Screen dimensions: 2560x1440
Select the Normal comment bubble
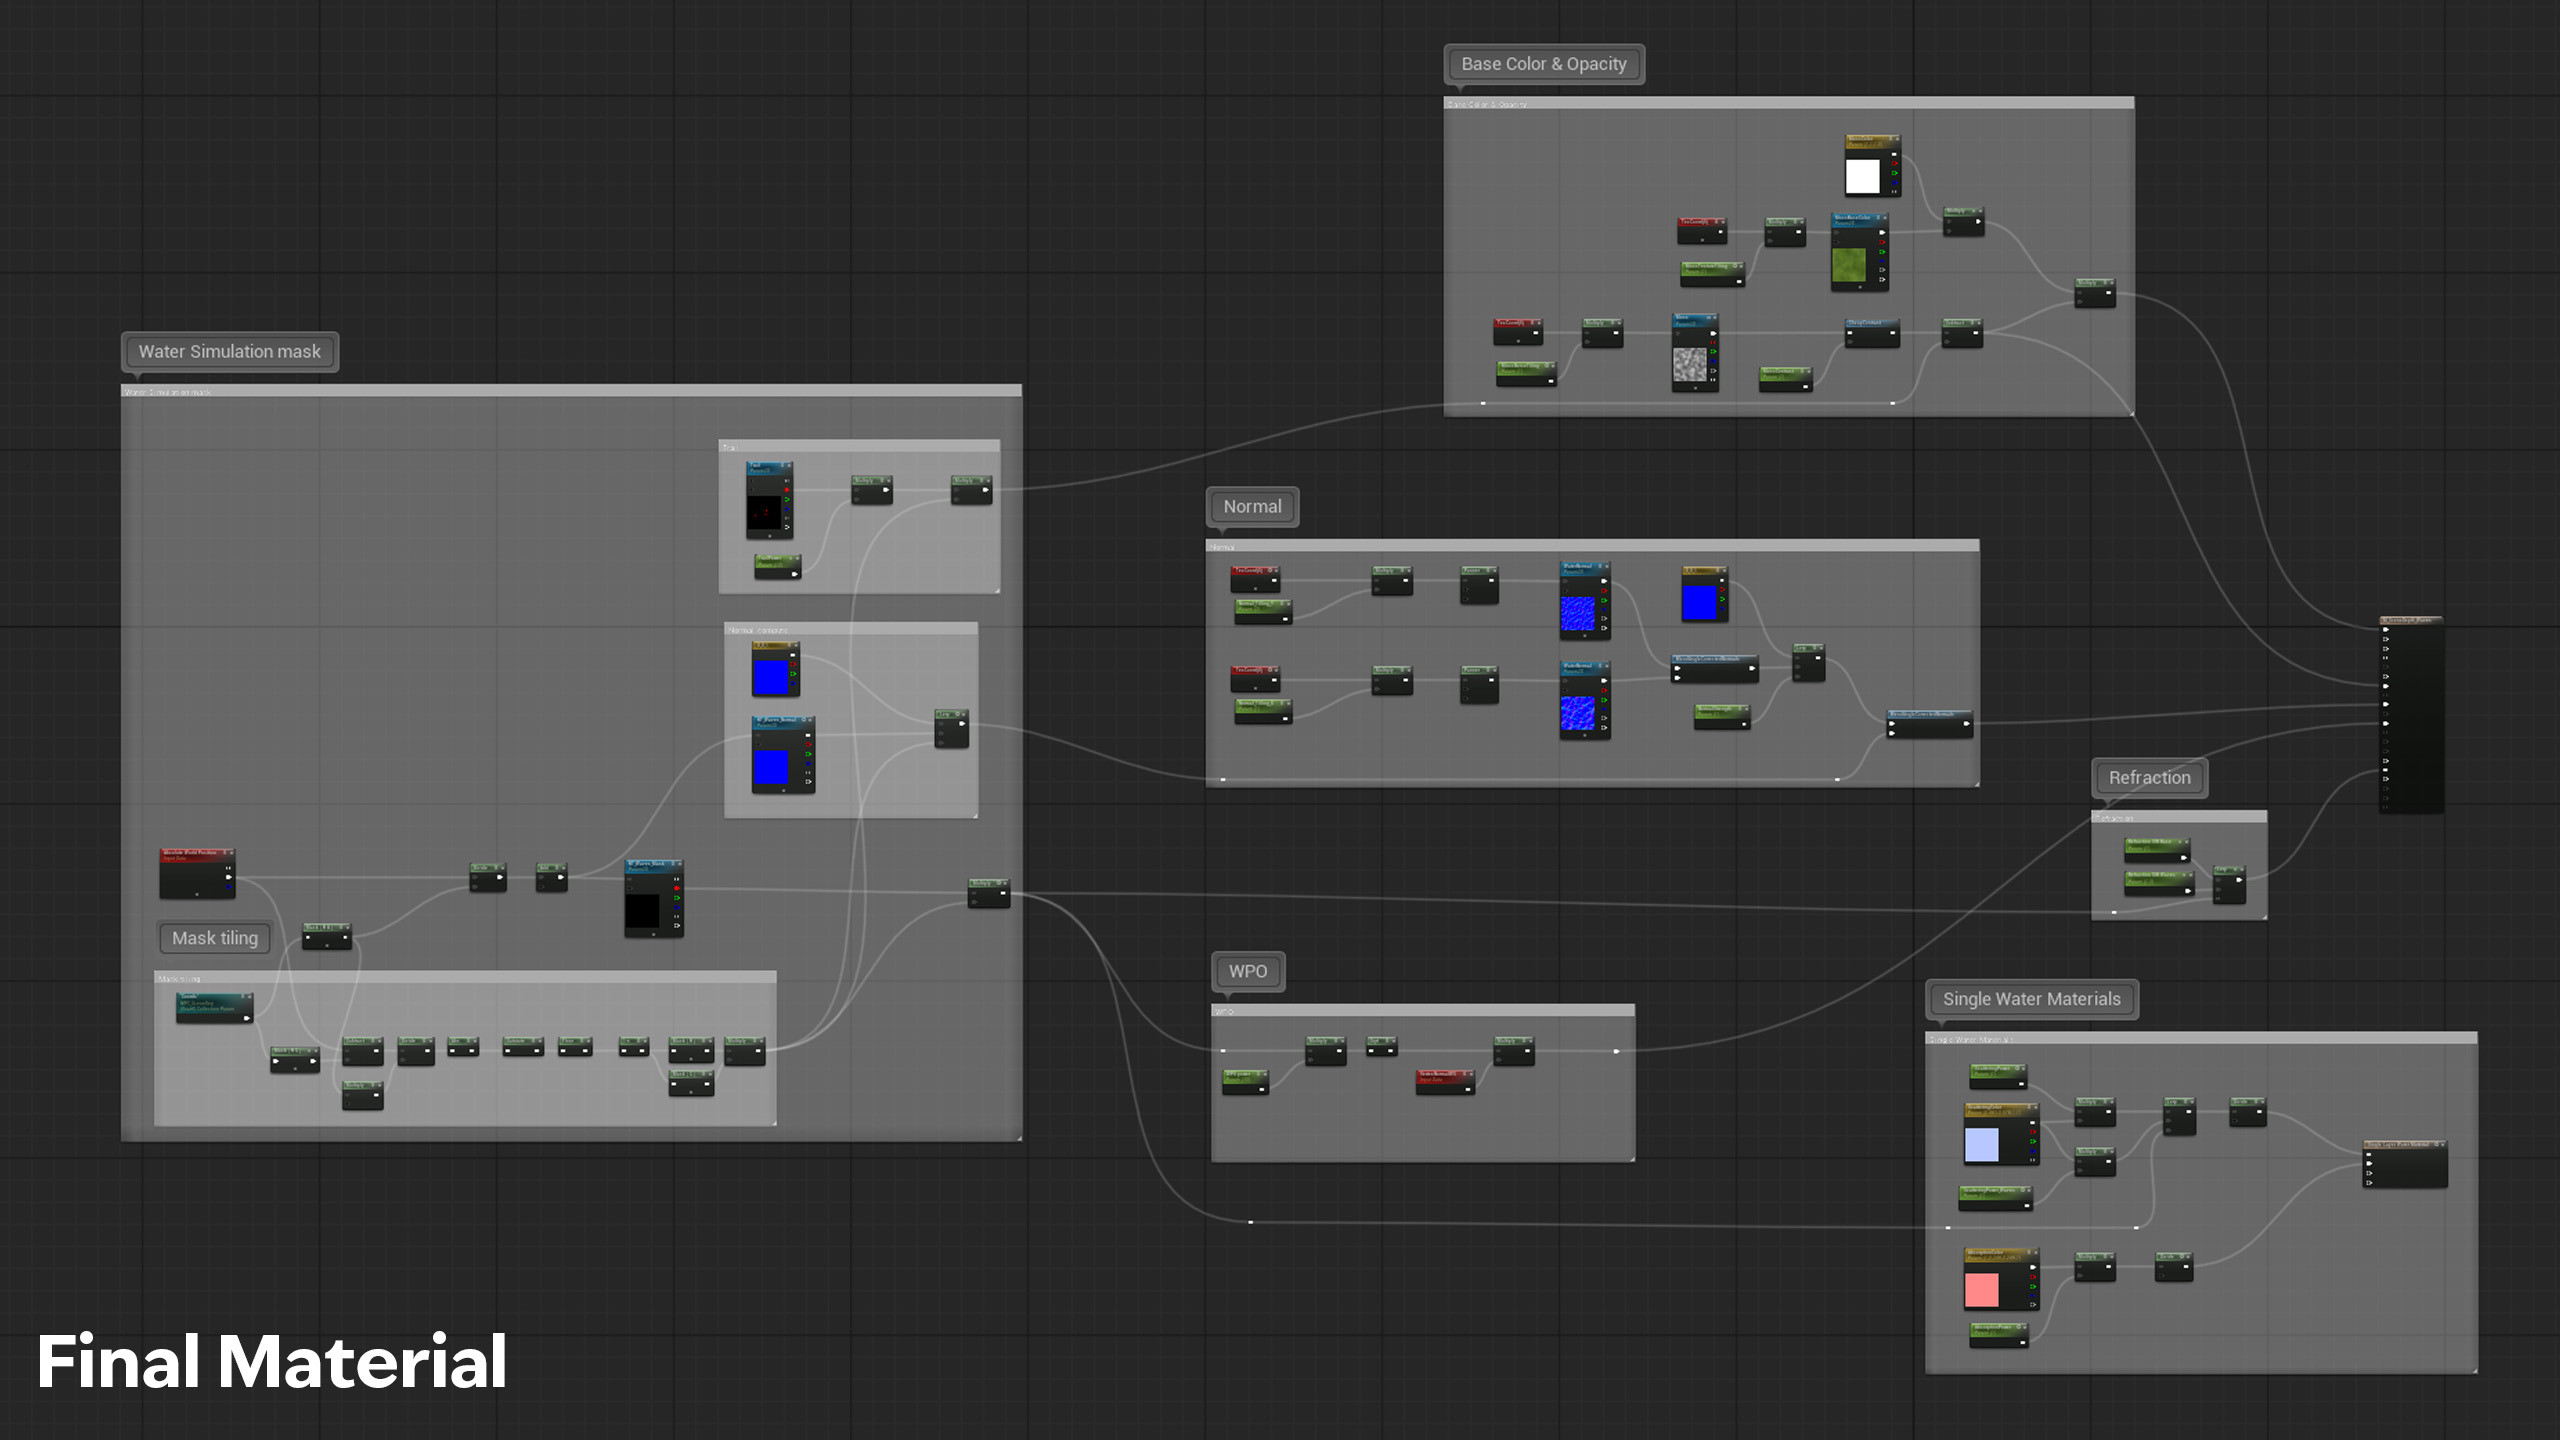(x=1252, y=507)
